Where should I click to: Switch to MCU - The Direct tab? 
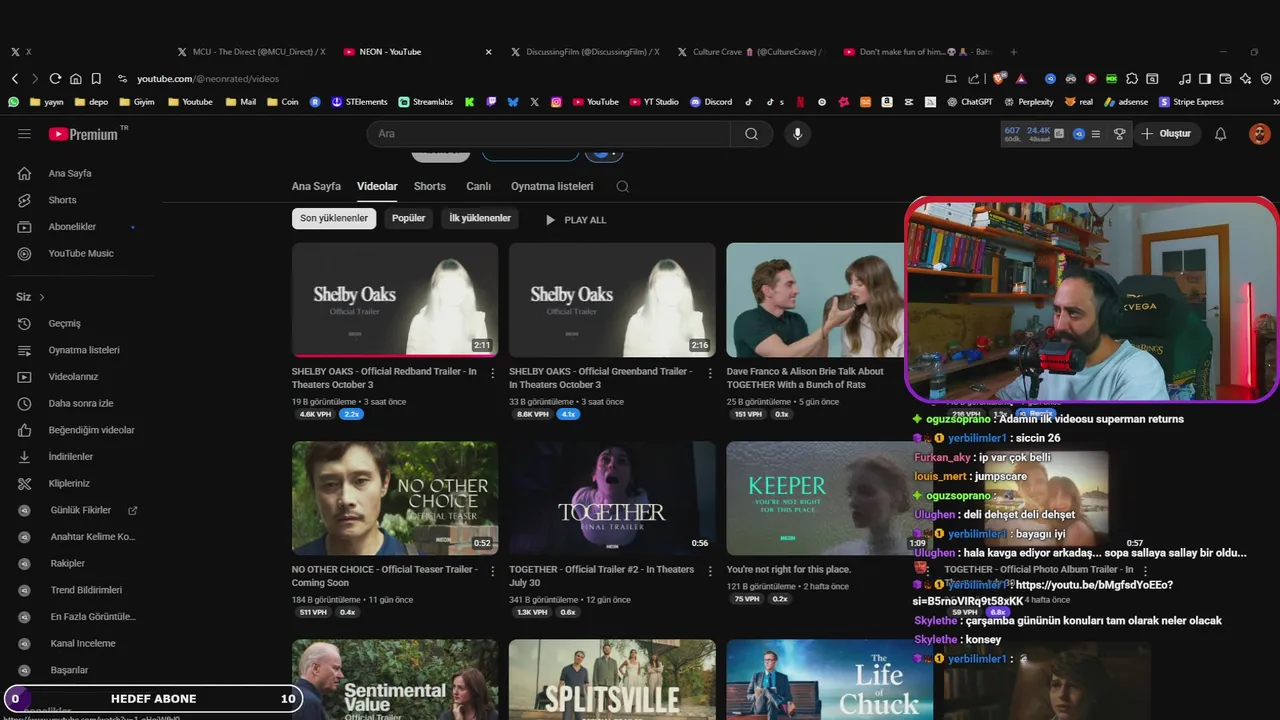[250, 52]
